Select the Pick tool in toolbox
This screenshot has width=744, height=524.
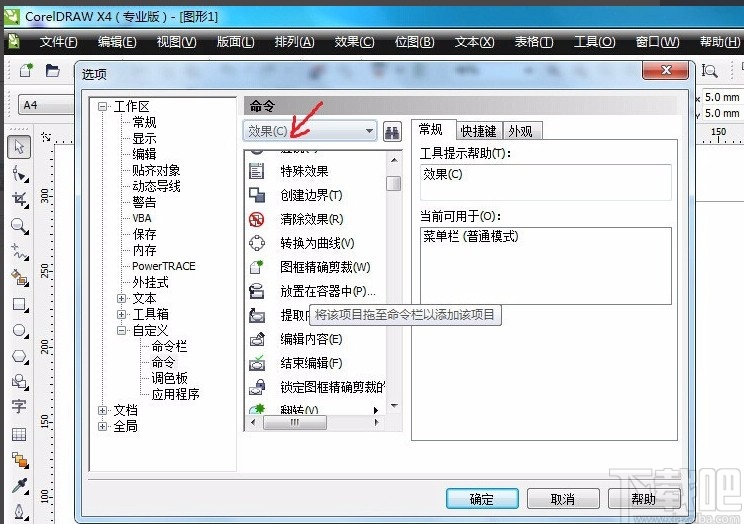[19, 147]
